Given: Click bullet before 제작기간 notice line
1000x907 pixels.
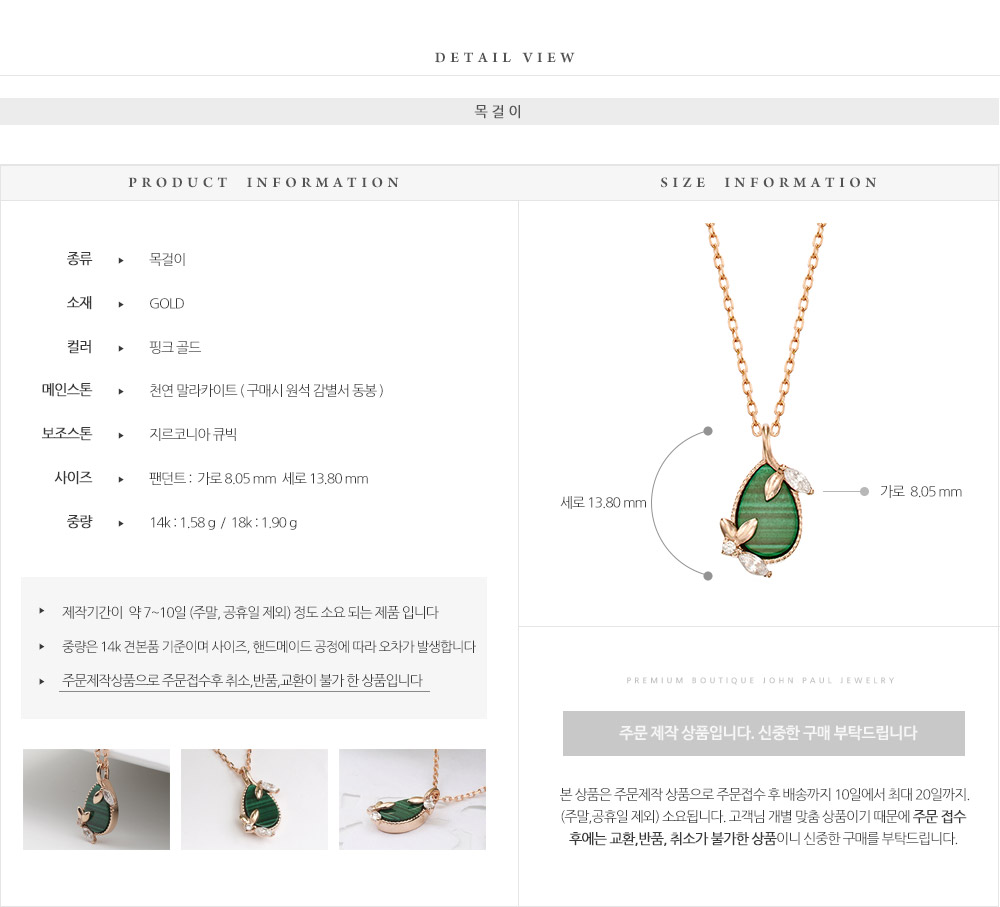Looking at the screenshot, I should [41, 611].
